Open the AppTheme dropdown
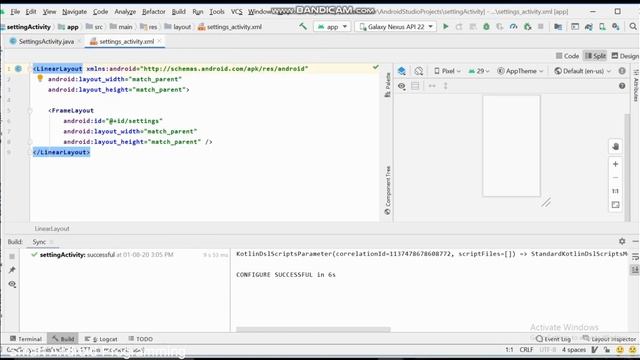Screen dimensions: 640x360 (x=520, y=71)
